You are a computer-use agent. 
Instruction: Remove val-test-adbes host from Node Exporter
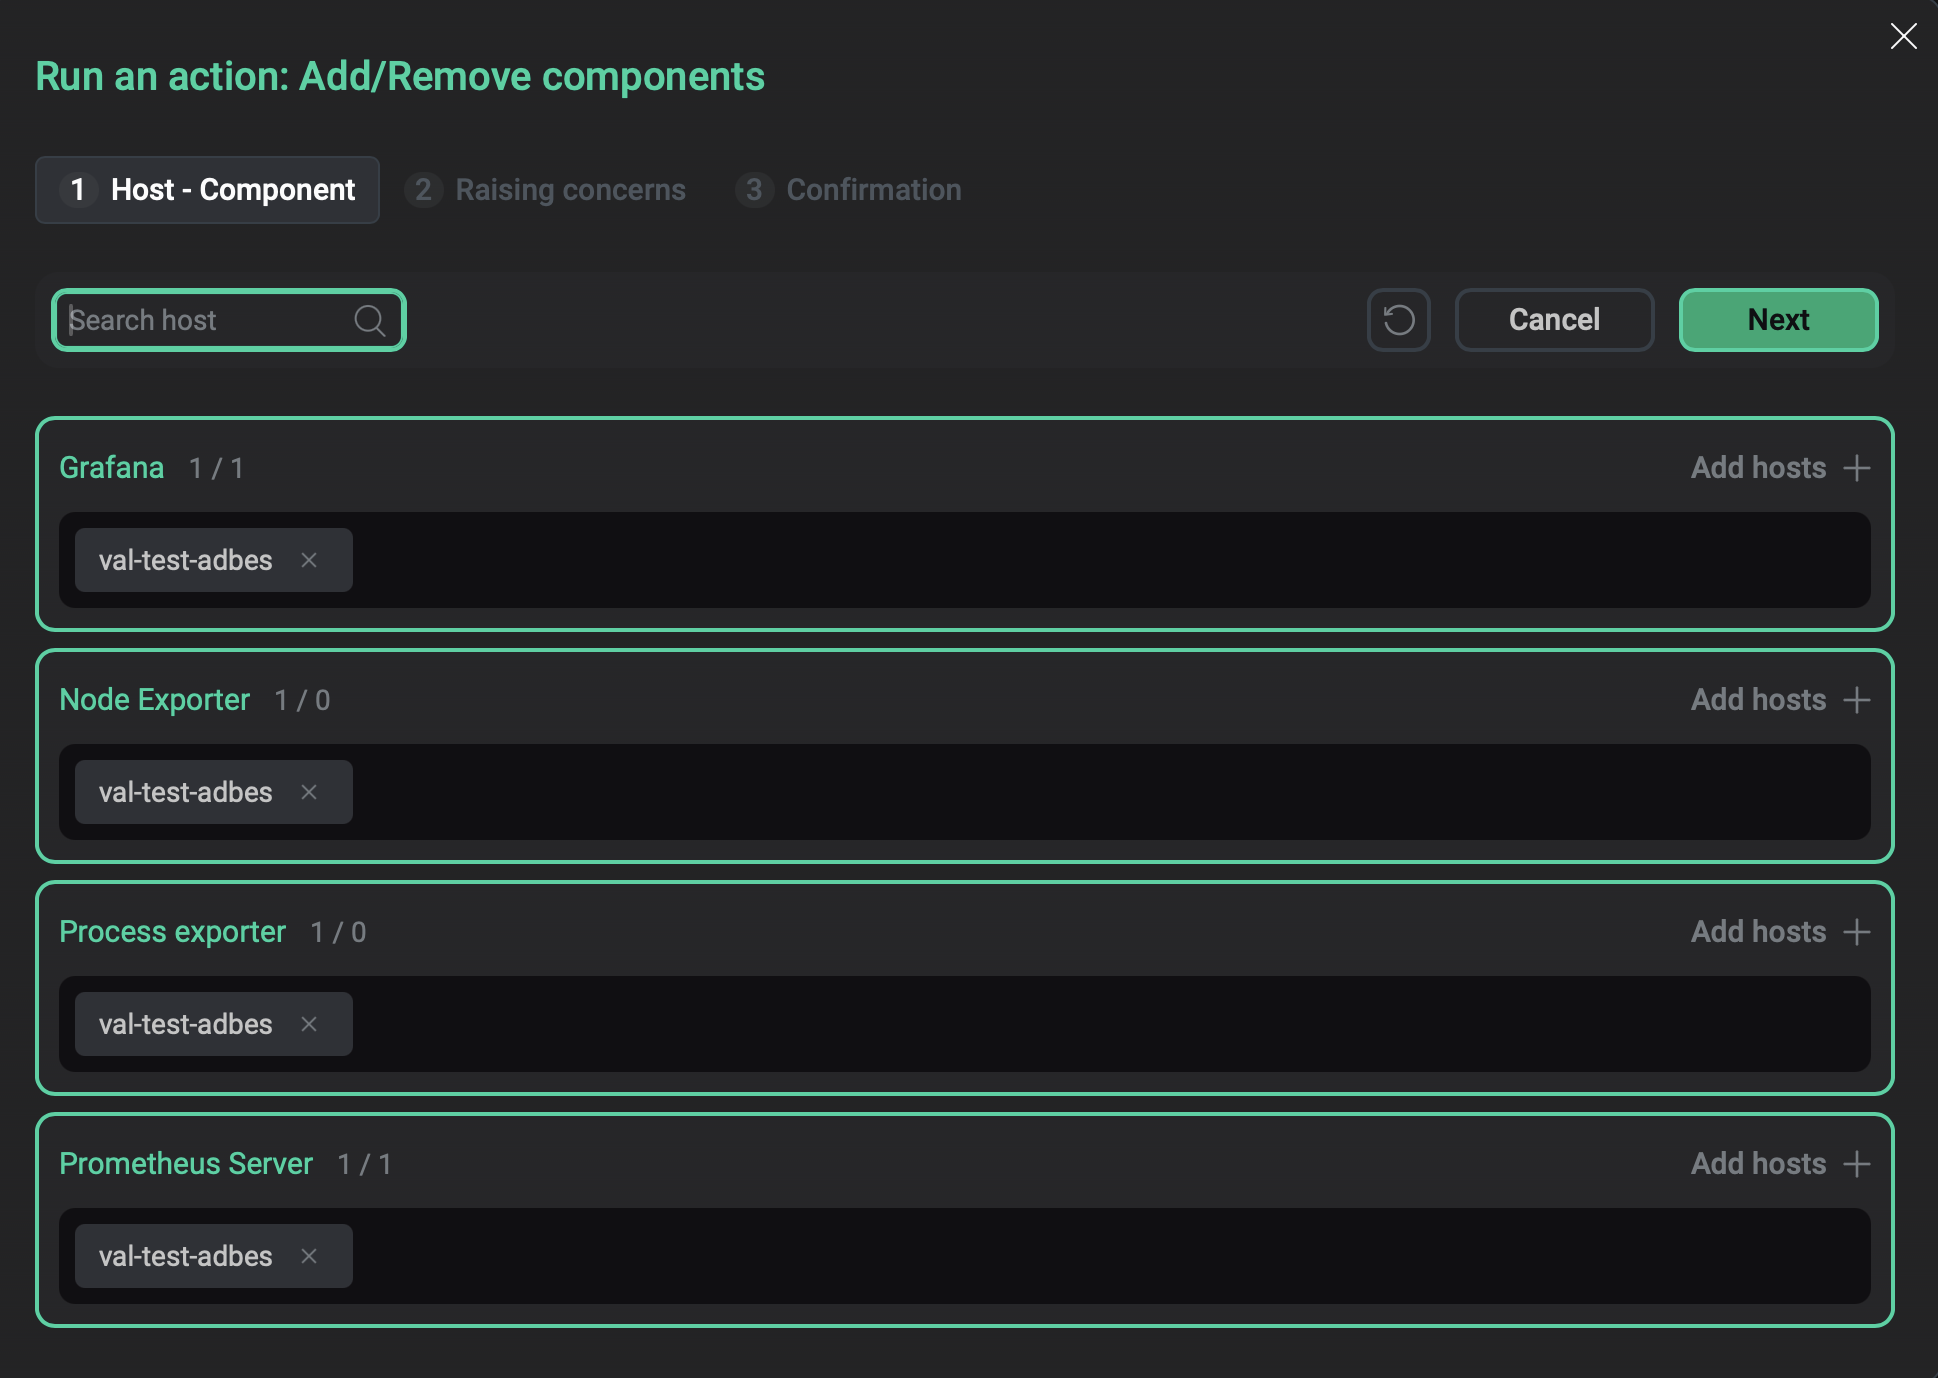(x=309, y=792)
